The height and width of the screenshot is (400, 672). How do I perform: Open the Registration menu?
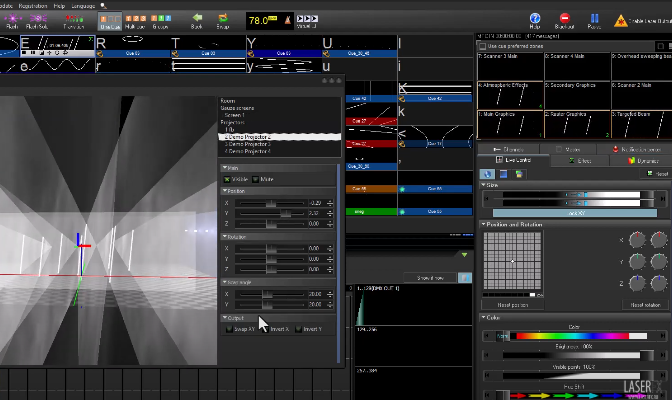(33, 6)
